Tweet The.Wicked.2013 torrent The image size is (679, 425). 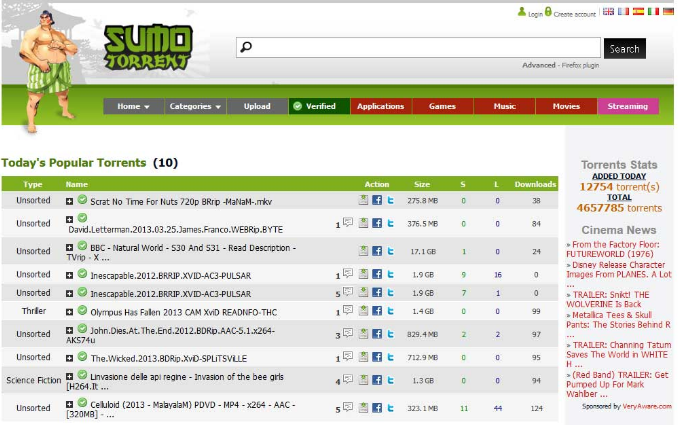390,357
